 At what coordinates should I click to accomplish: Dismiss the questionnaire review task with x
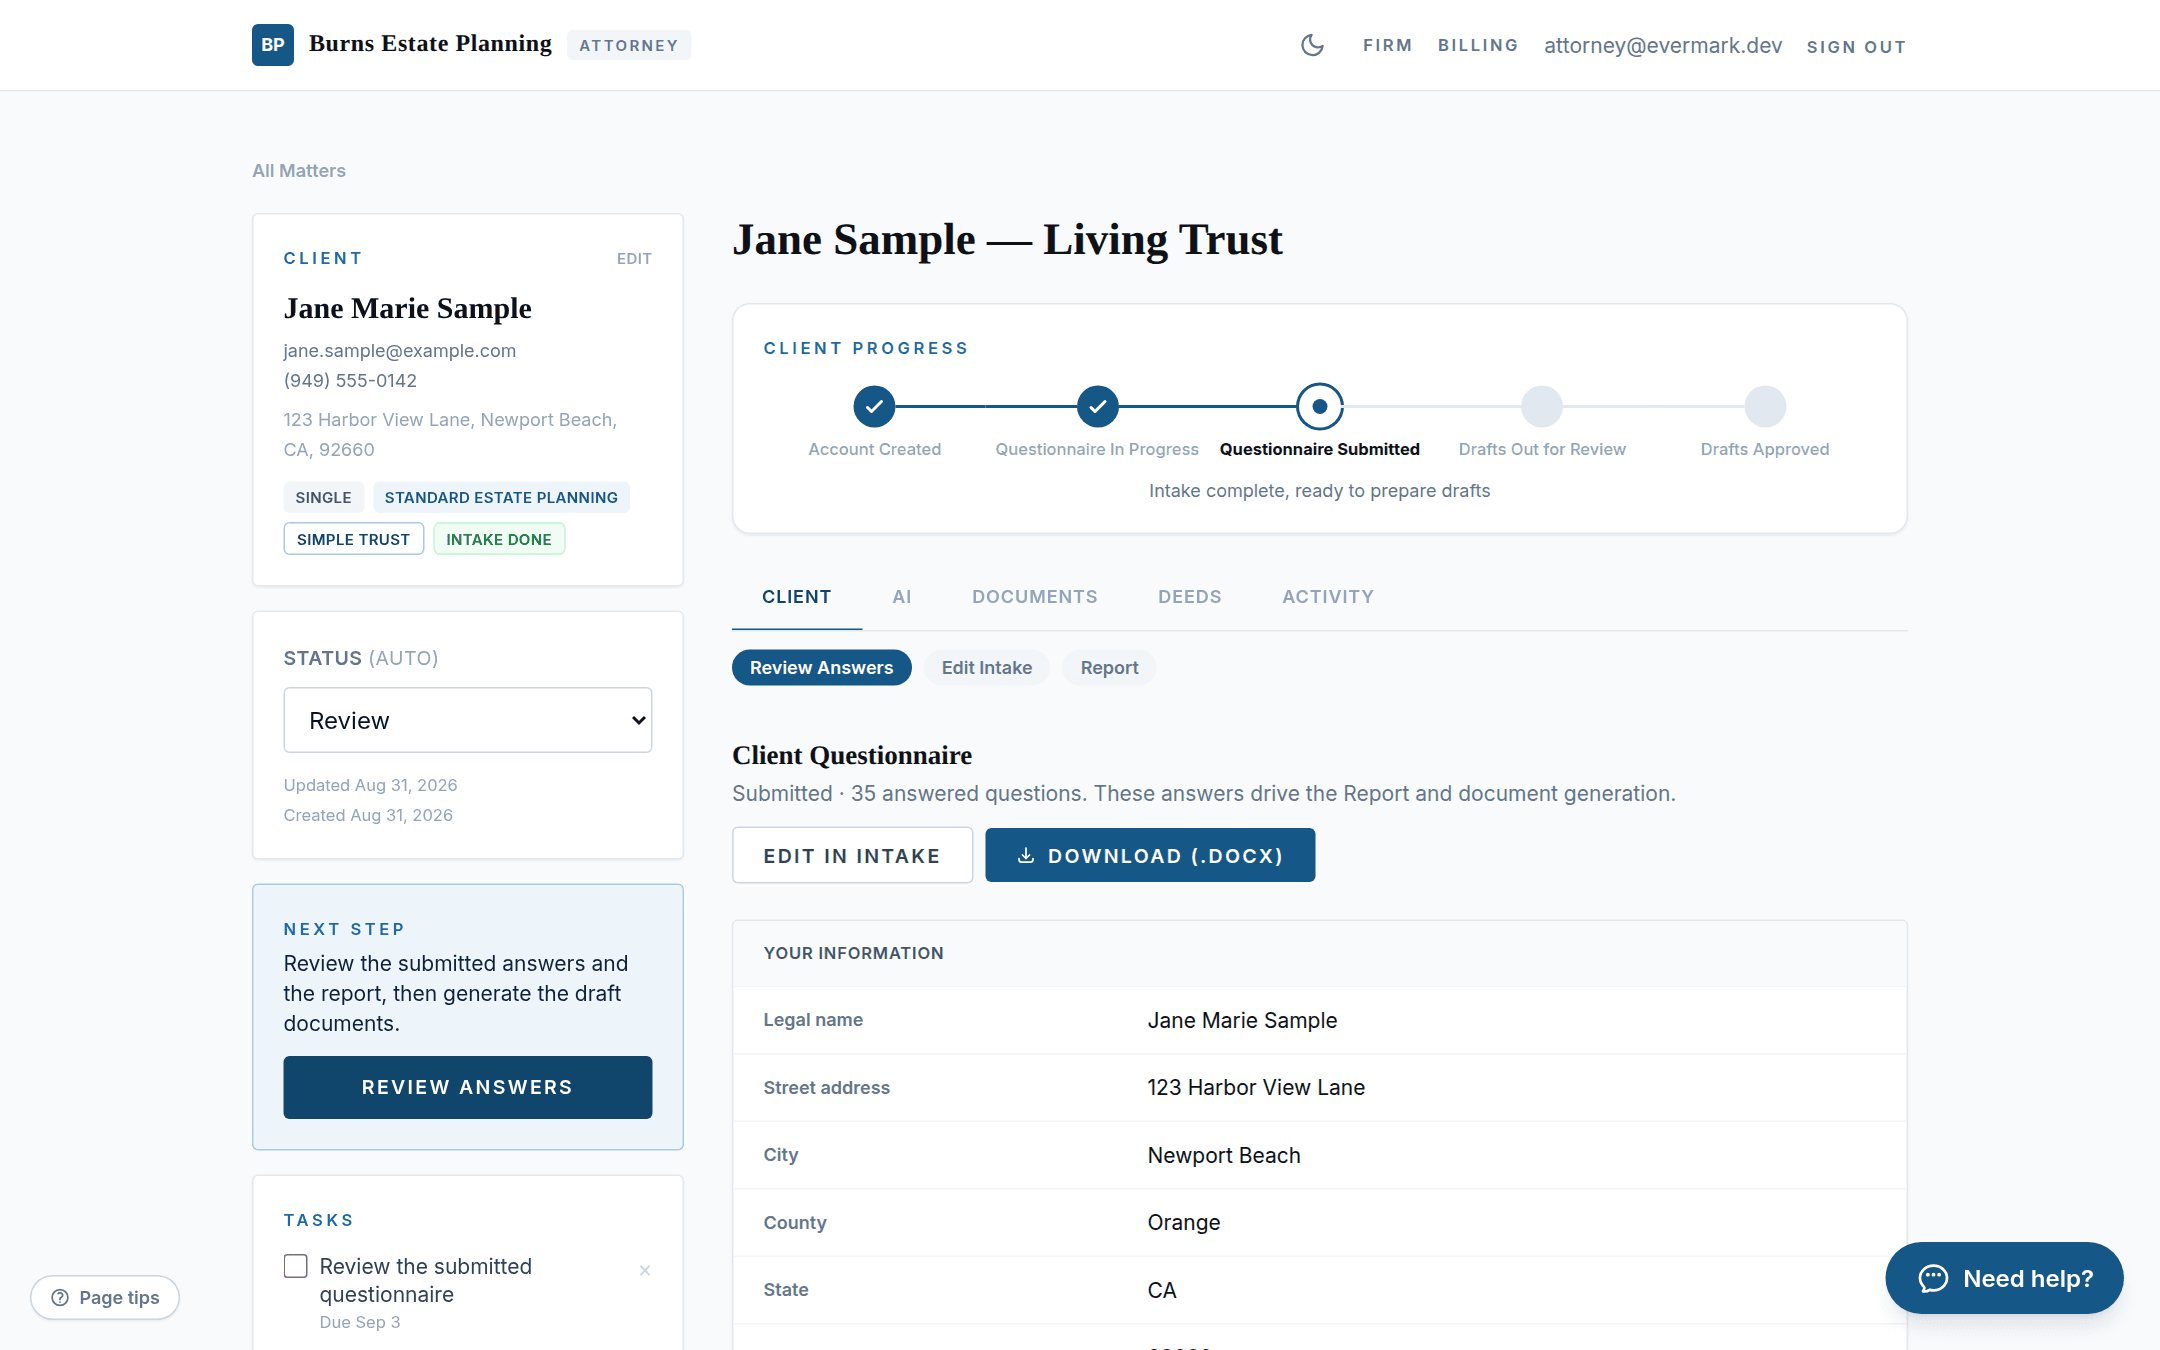[x=645, y=1270]
